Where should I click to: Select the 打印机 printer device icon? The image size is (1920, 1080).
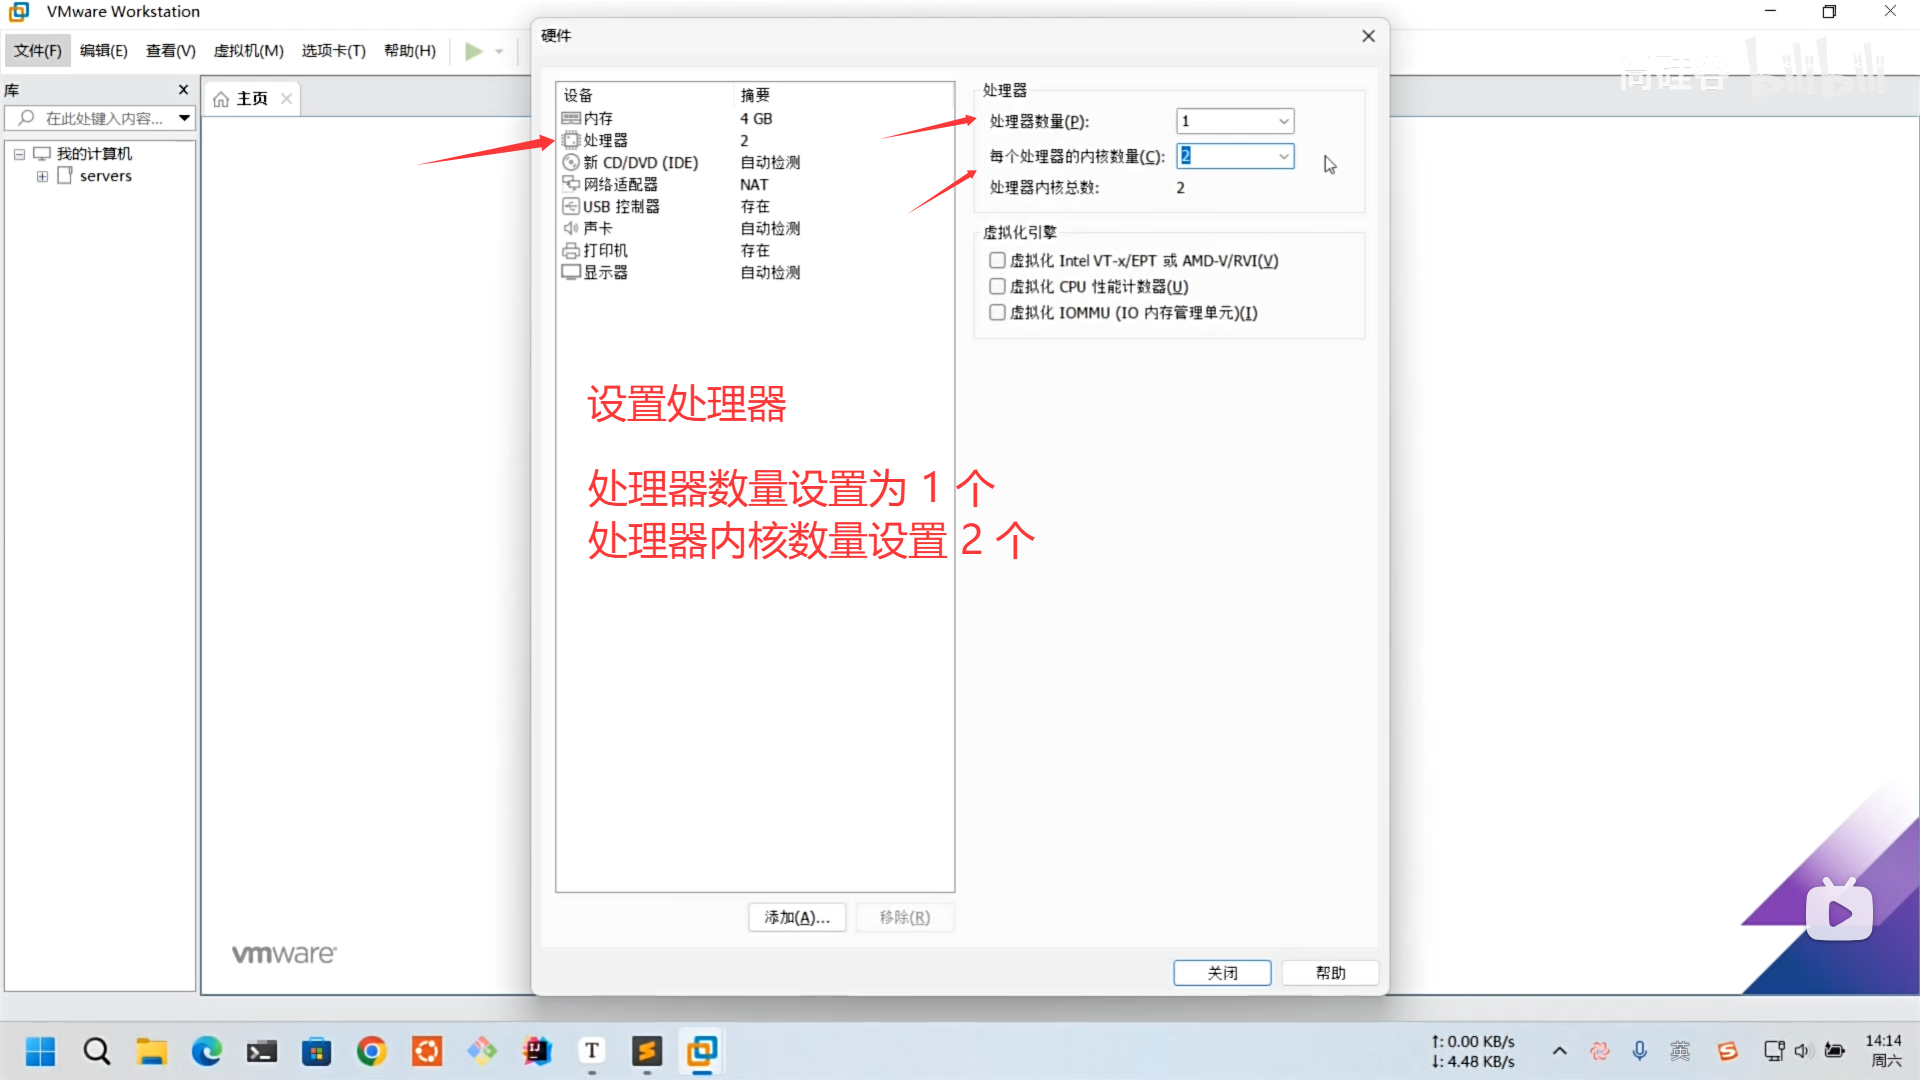571,250
